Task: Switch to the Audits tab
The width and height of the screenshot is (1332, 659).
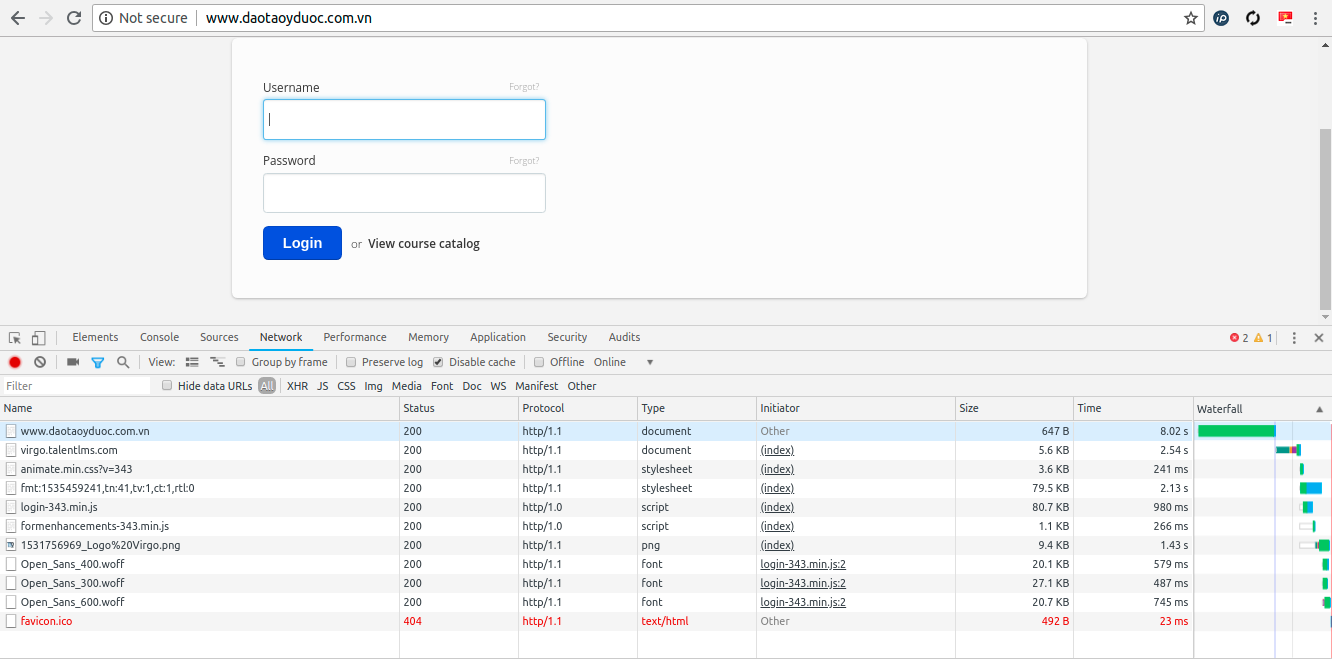Action: [x=624, y=338]
